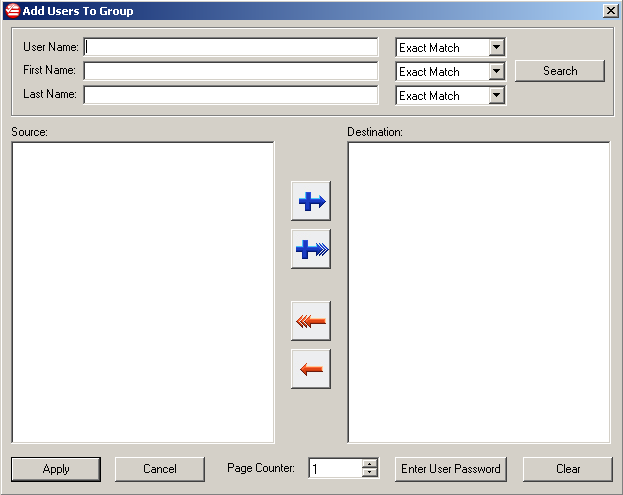The image size is (623, 495).
Task: Select the Last Name text field
Action: coord(231,96)
